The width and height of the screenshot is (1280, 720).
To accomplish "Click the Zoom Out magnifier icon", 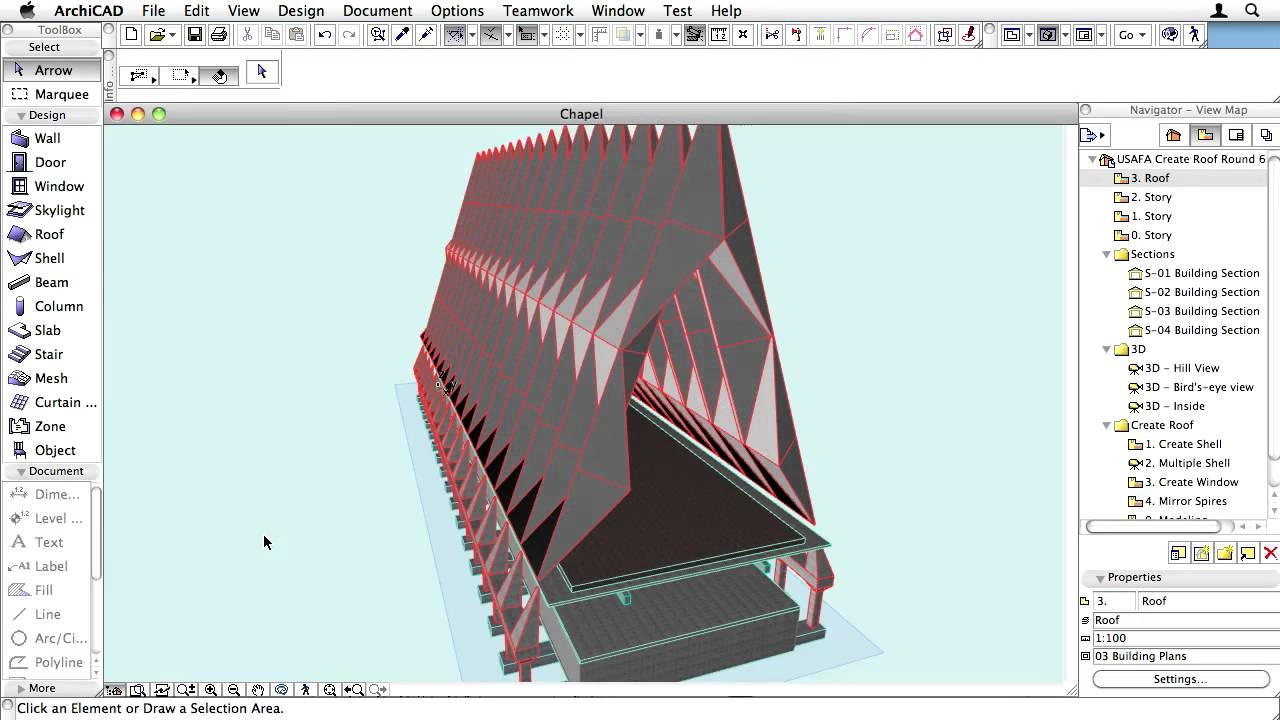I will [x=234, y=690].
